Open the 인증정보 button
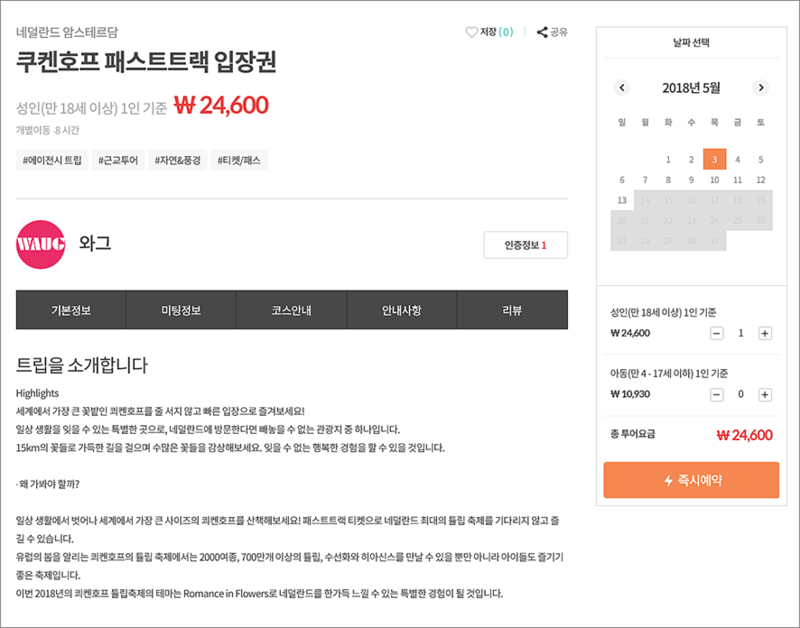This screenshot has width=800, height=628. point(526,245)
